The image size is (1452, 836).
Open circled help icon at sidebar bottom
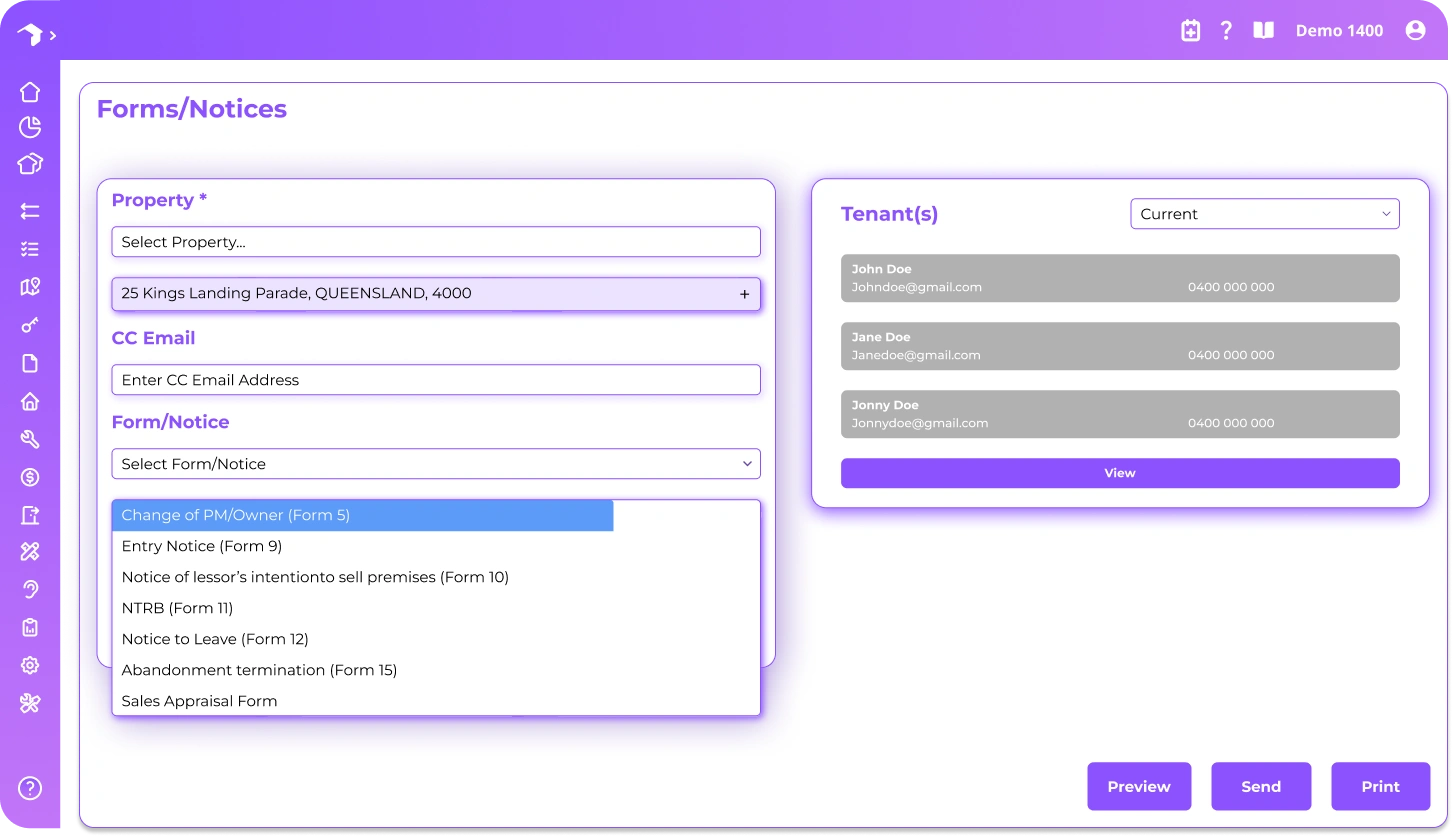pyautogui.click(x=30, y=788)
